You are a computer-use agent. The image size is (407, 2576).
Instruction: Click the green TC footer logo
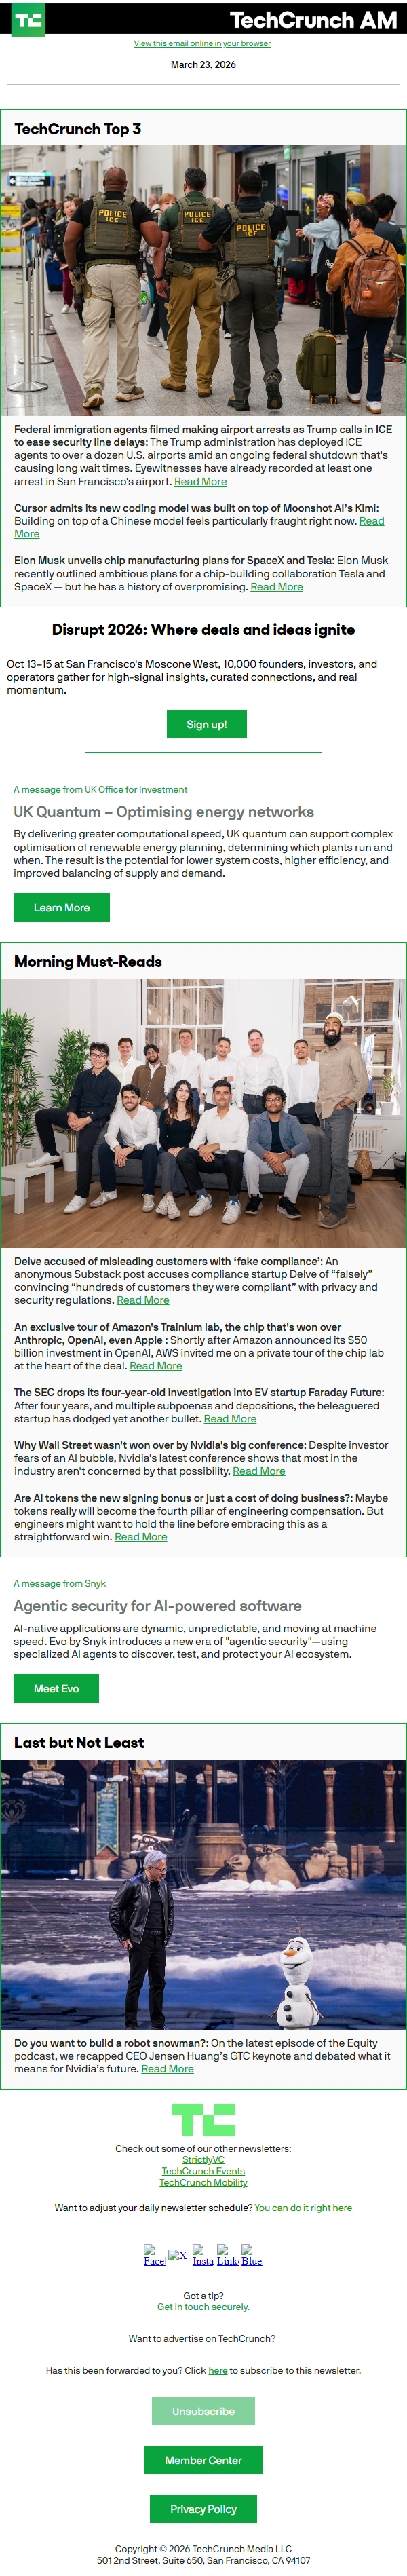tap(203, 2119)
